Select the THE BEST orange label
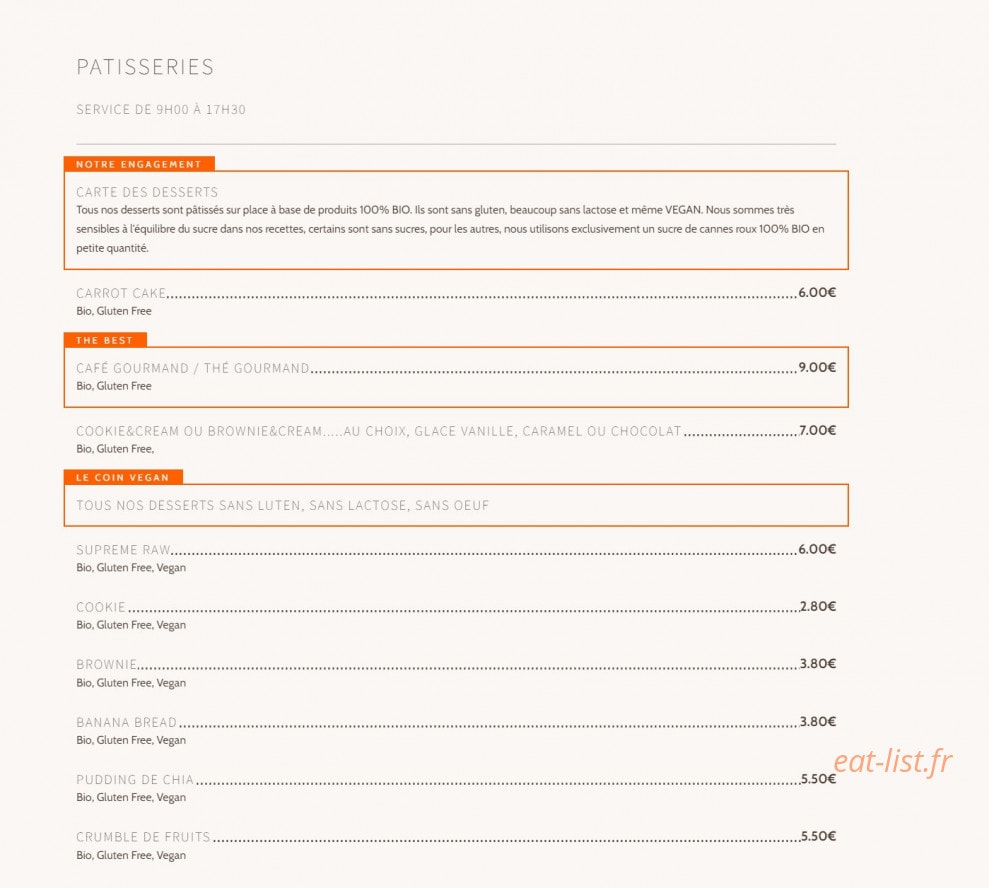 pos(105,340)
